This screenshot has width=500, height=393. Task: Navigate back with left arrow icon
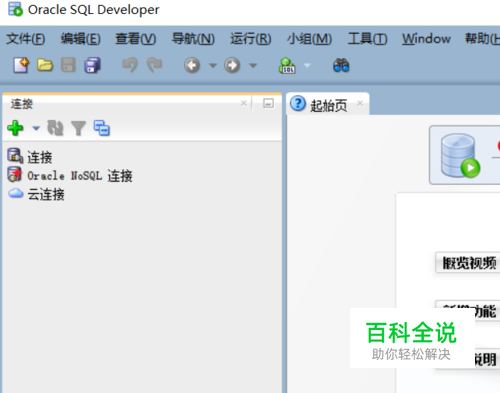pos(192,65)
